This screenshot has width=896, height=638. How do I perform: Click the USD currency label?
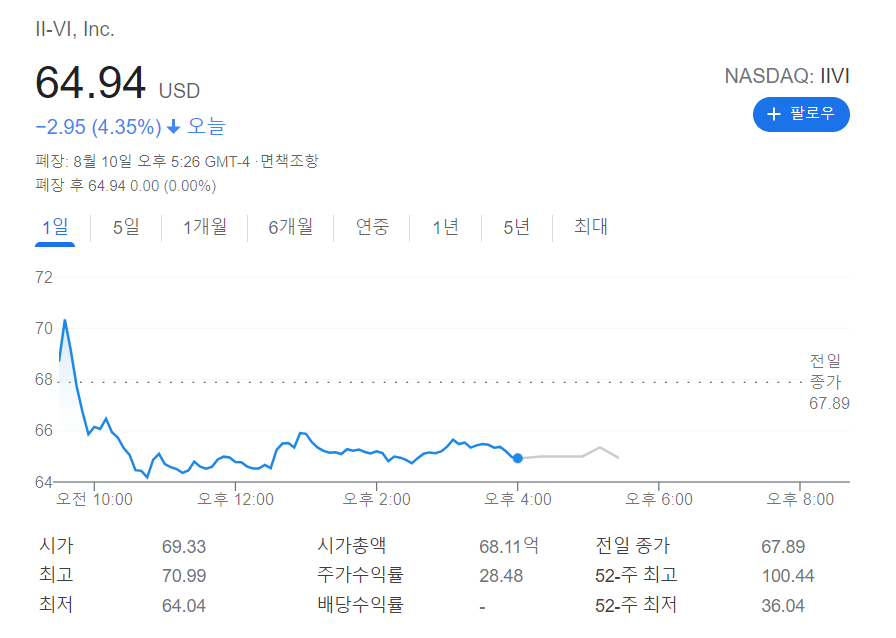179,91
